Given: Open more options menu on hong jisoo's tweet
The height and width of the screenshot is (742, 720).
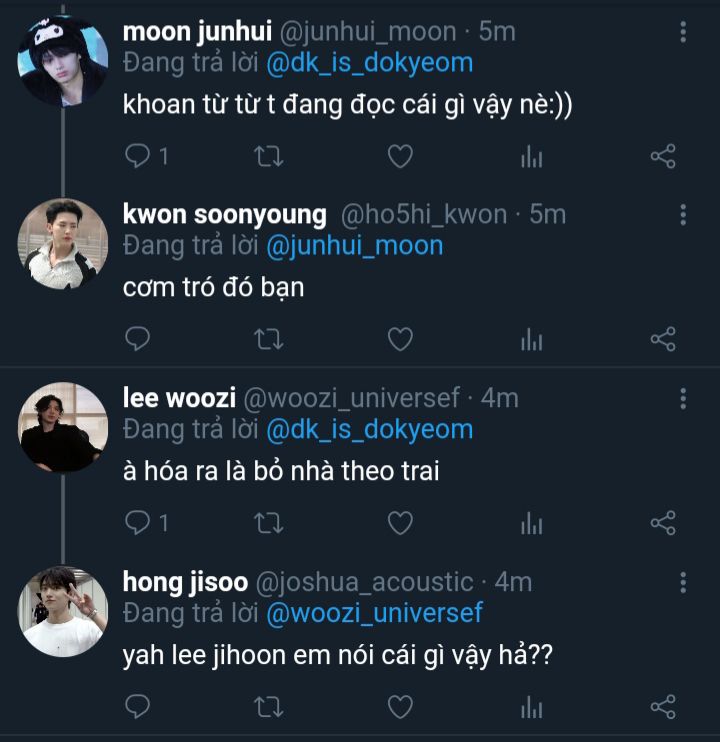Looking at the screenshot, I should tap(683, 582).
